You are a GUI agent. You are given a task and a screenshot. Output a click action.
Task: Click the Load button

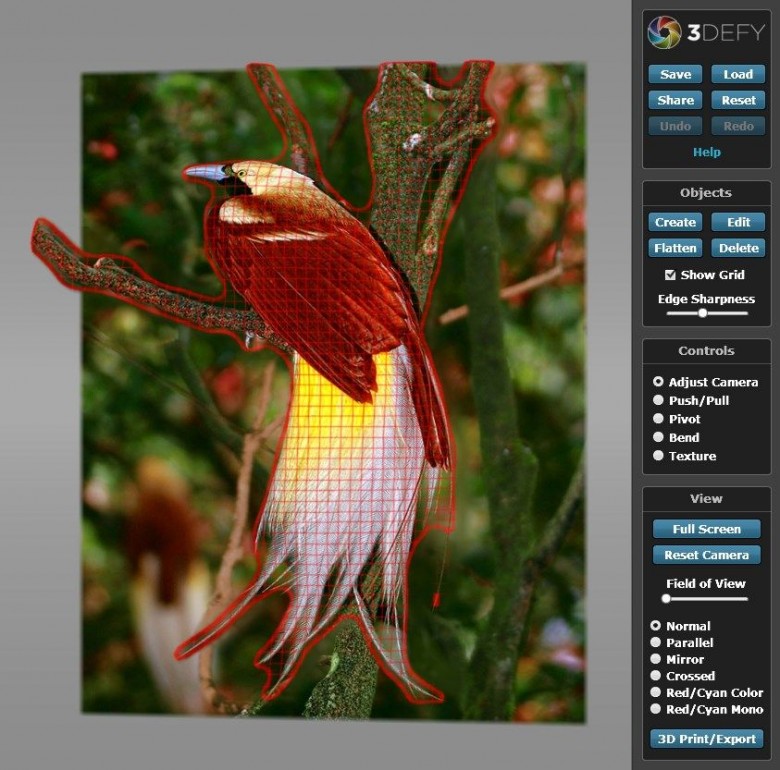pyautogui.click(x=738, y=75)
